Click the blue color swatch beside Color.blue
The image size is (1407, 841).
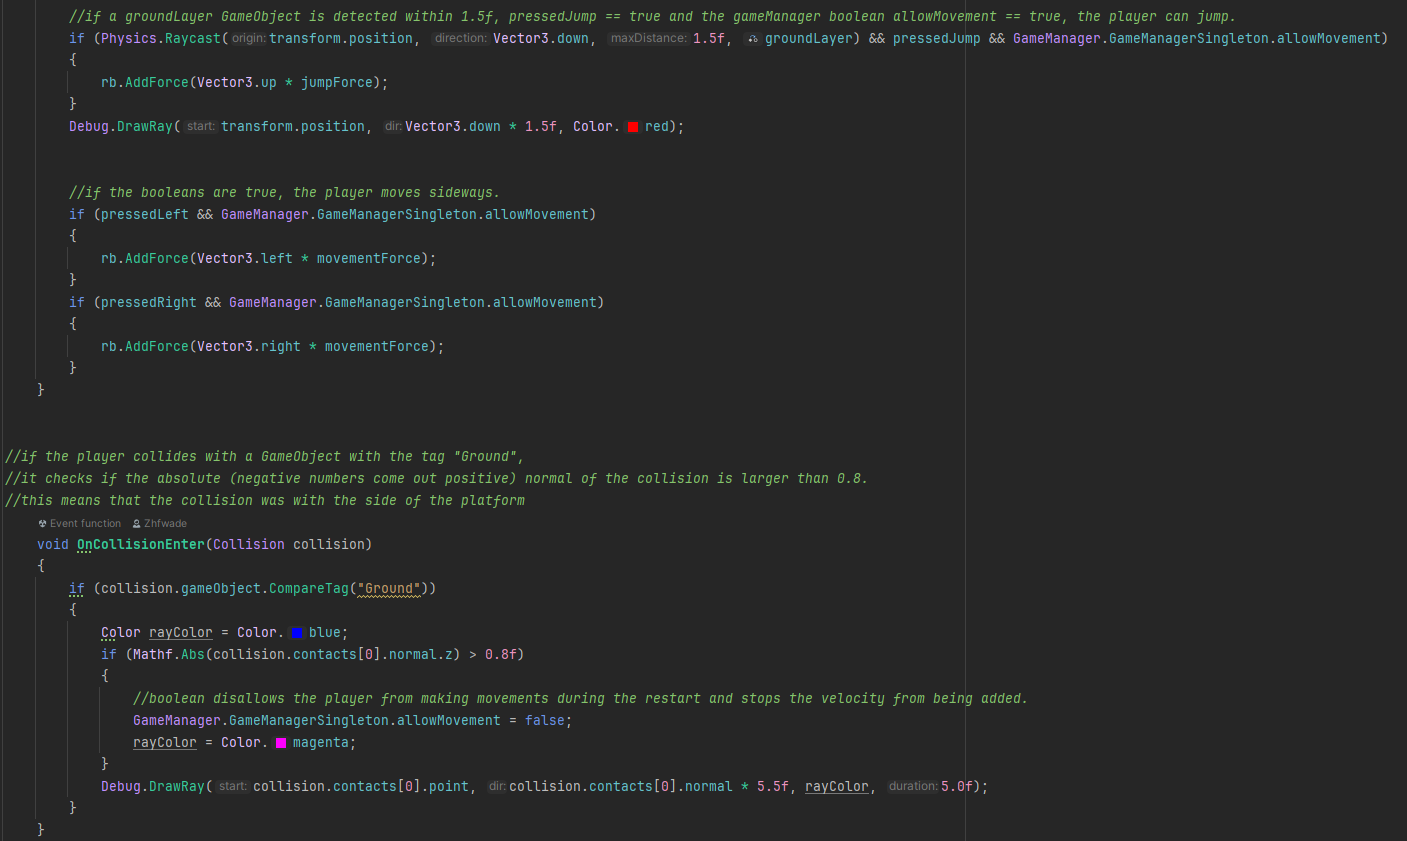297,633
